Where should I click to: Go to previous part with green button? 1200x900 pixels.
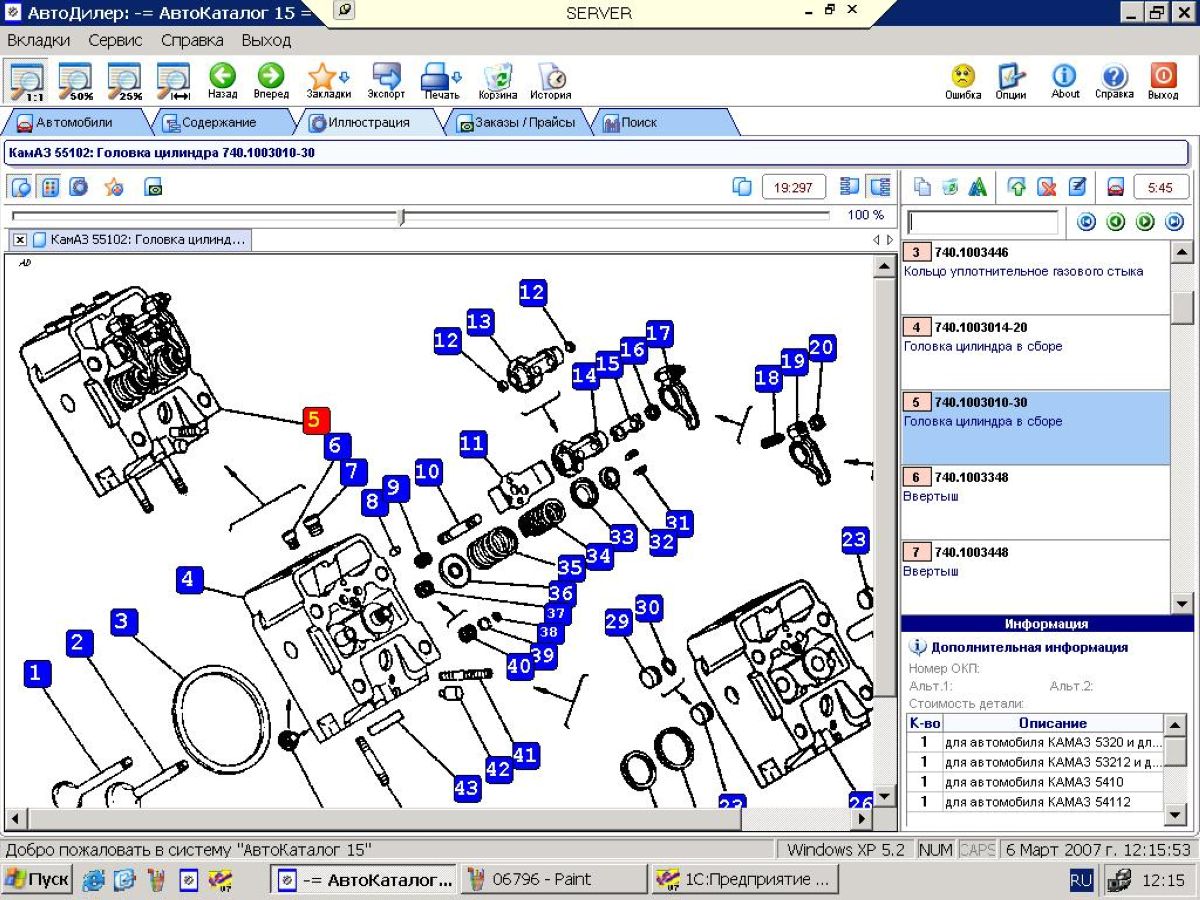click(1116, 222)
